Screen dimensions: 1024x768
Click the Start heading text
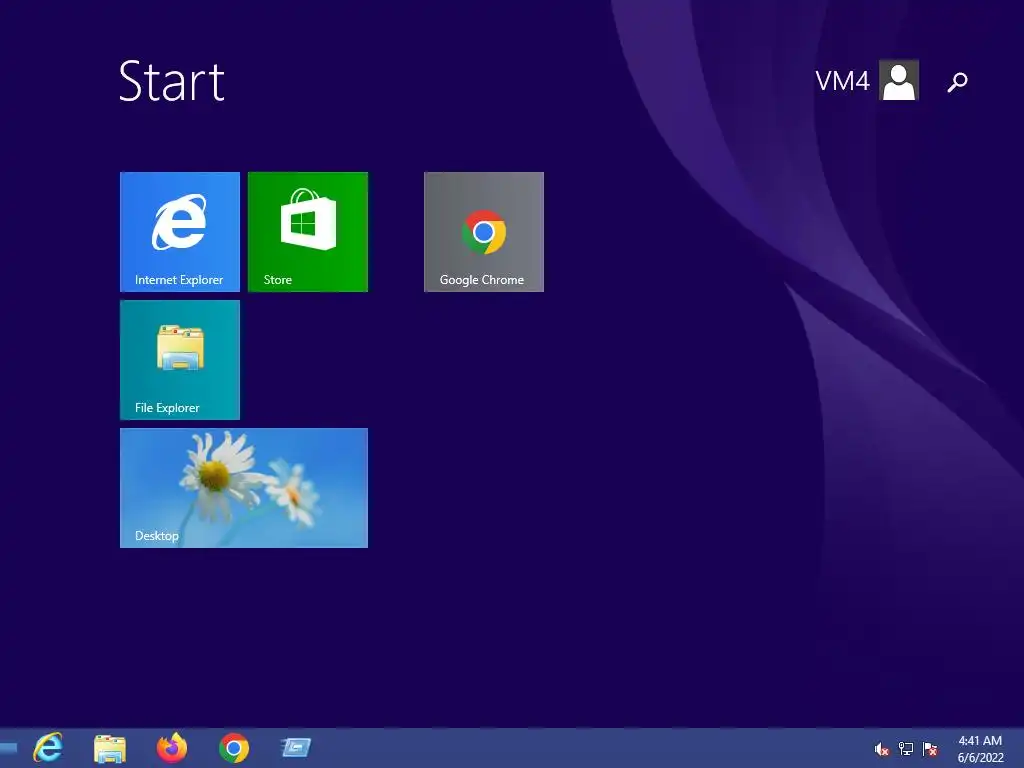pyautogui.click(x=172, y=81)
